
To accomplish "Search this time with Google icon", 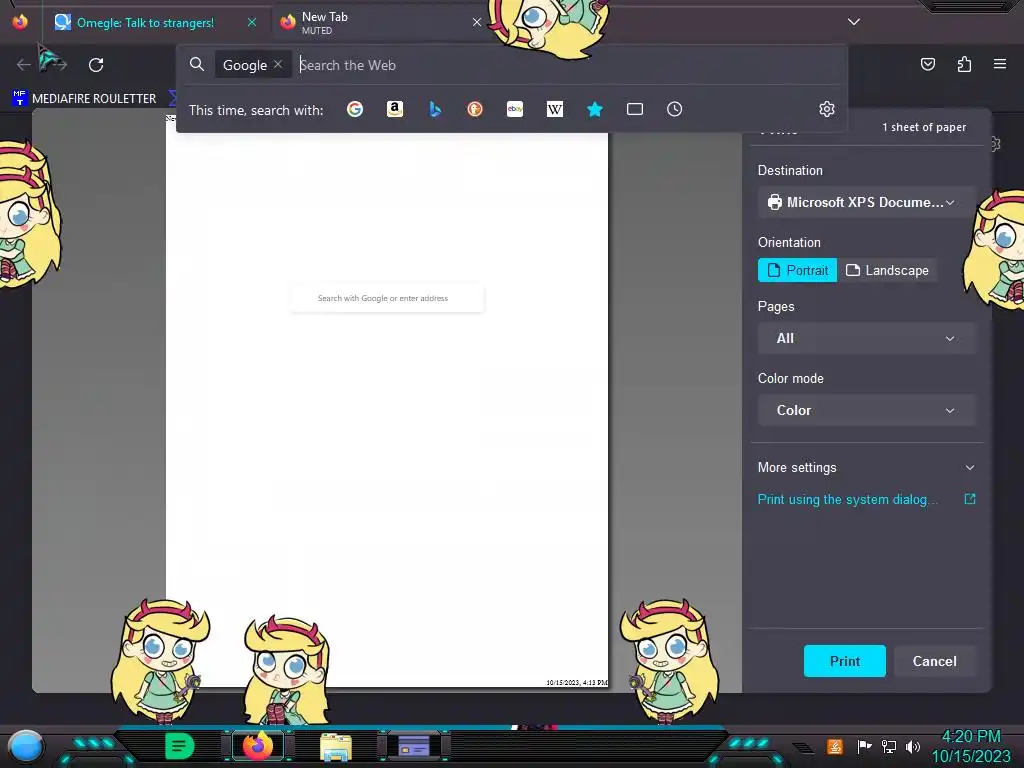I will pos(355,109).
